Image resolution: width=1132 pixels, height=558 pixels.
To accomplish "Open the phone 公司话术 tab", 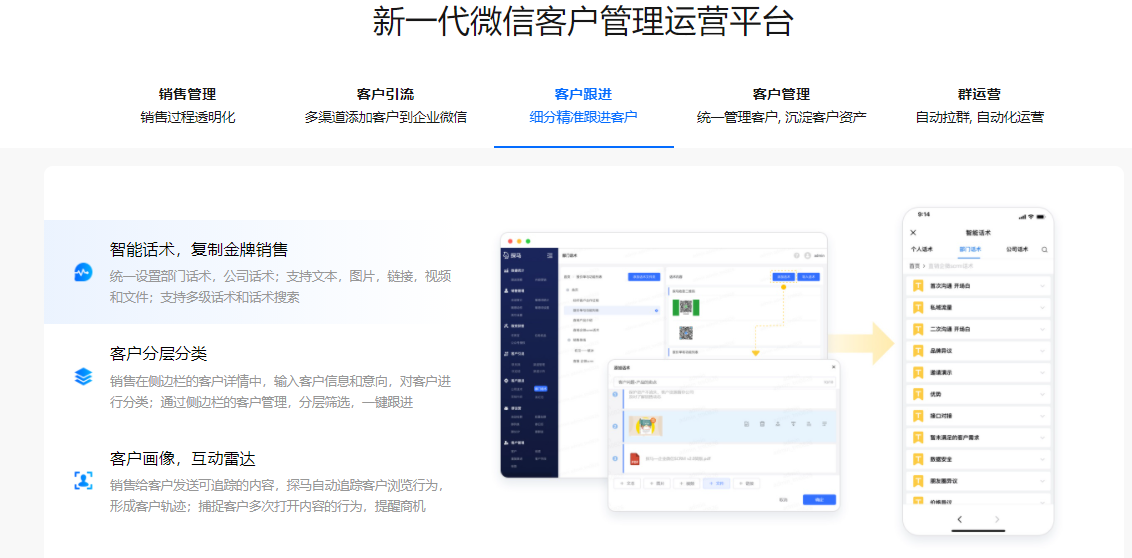I will point(1018,250).
